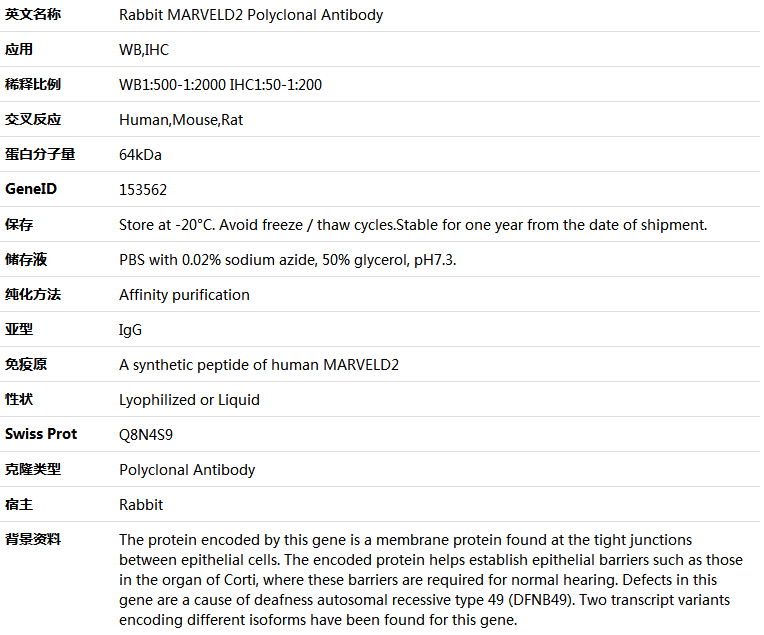This screenshot has width=764, height=635.
Task: Select the WB,IHC application value
Action: coord(144,50)
